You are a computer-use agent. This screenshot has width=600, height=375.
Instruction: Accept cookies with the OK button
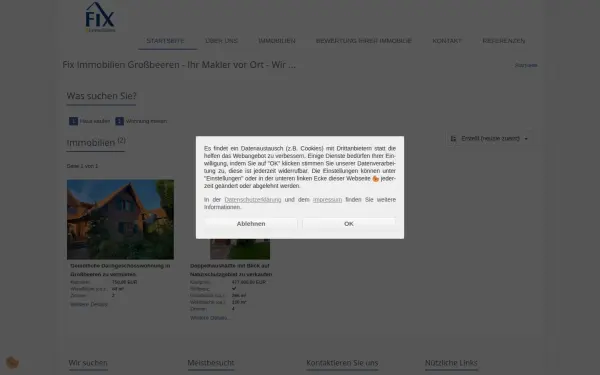coord(349,223)
